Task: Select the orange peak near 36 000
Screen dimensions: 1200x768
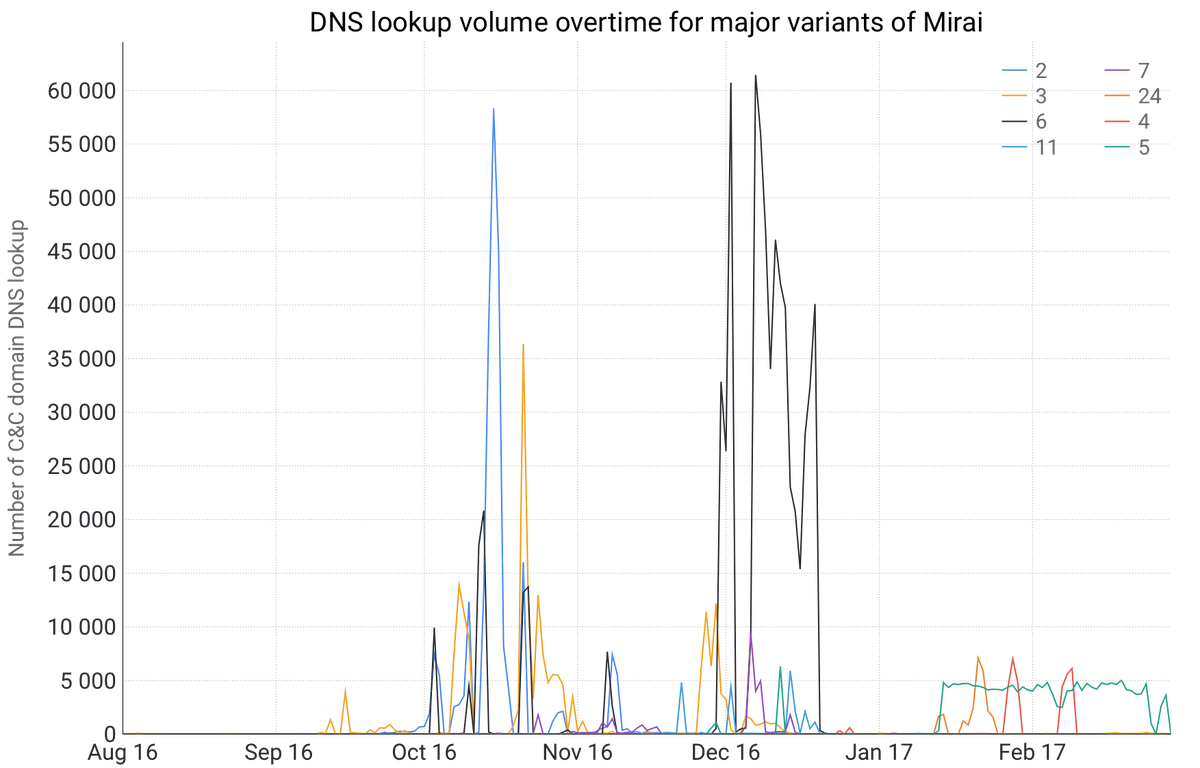Action: pos(523,345)
